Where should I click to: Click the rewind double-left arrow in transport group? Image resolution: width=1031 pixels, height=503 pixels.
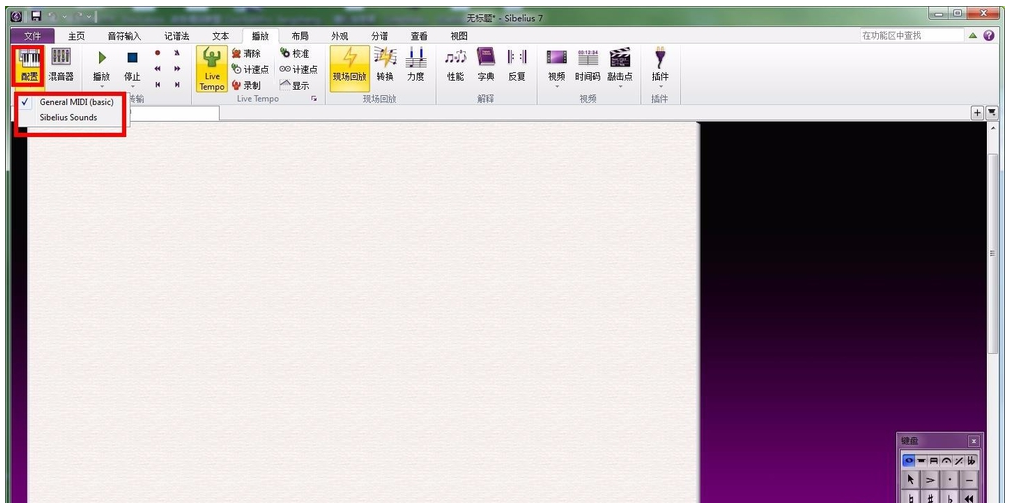pos(158,68)
